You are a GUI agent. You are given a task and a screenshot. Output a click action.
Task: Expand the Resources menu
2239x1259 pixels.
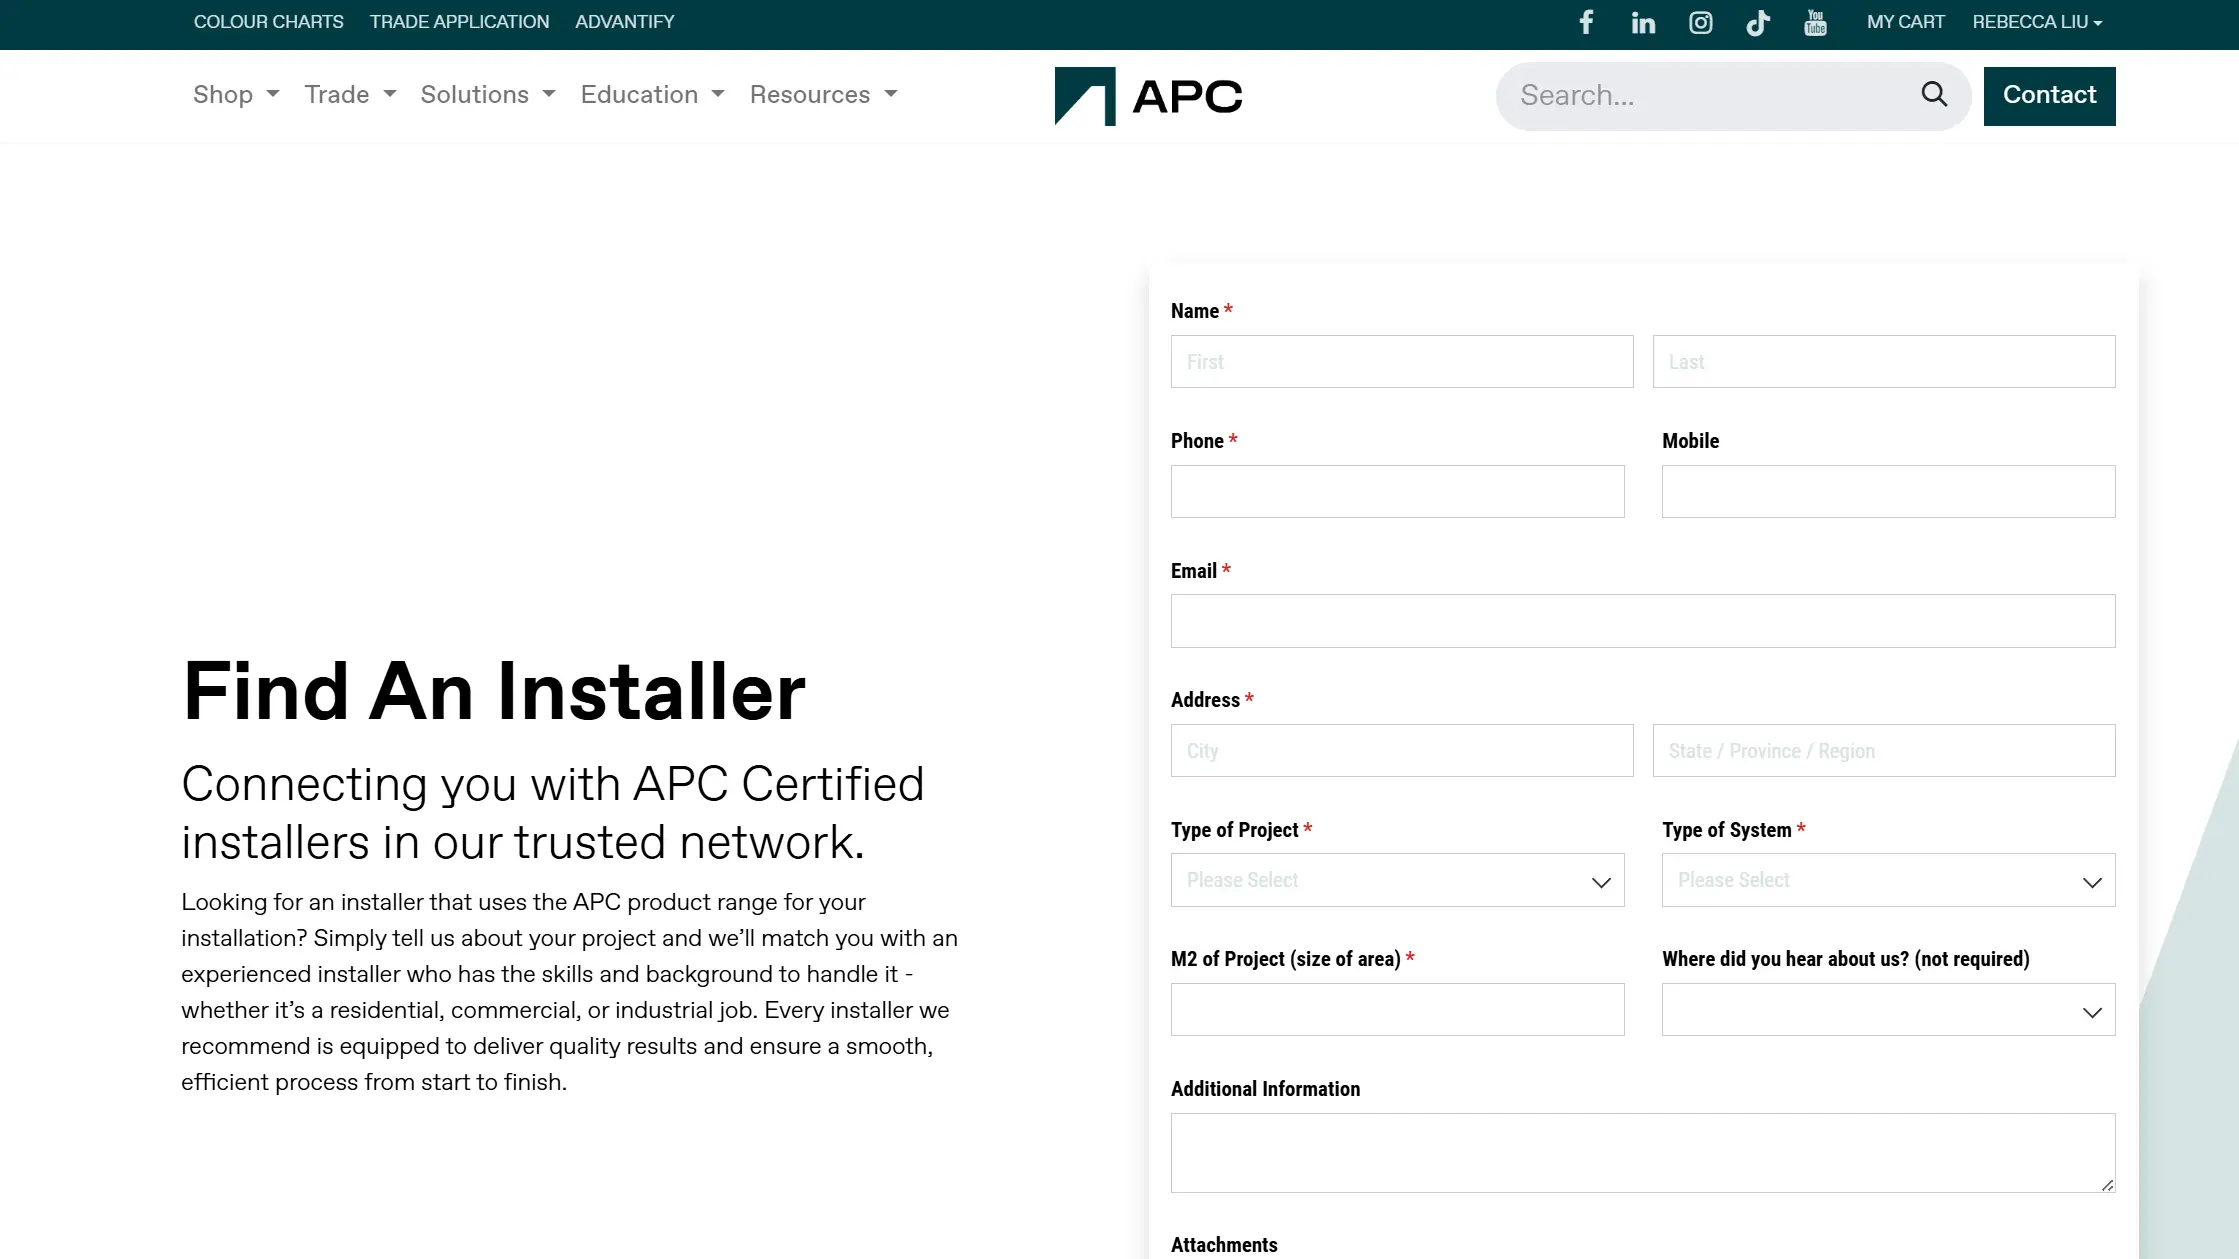(x=824, y=94)
